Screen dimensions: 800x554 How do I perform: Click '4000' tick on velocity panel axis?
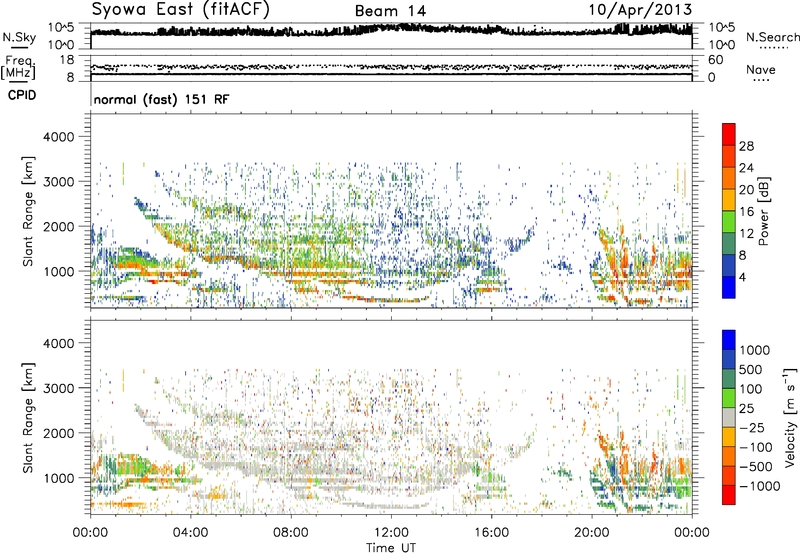pos(58,343)
